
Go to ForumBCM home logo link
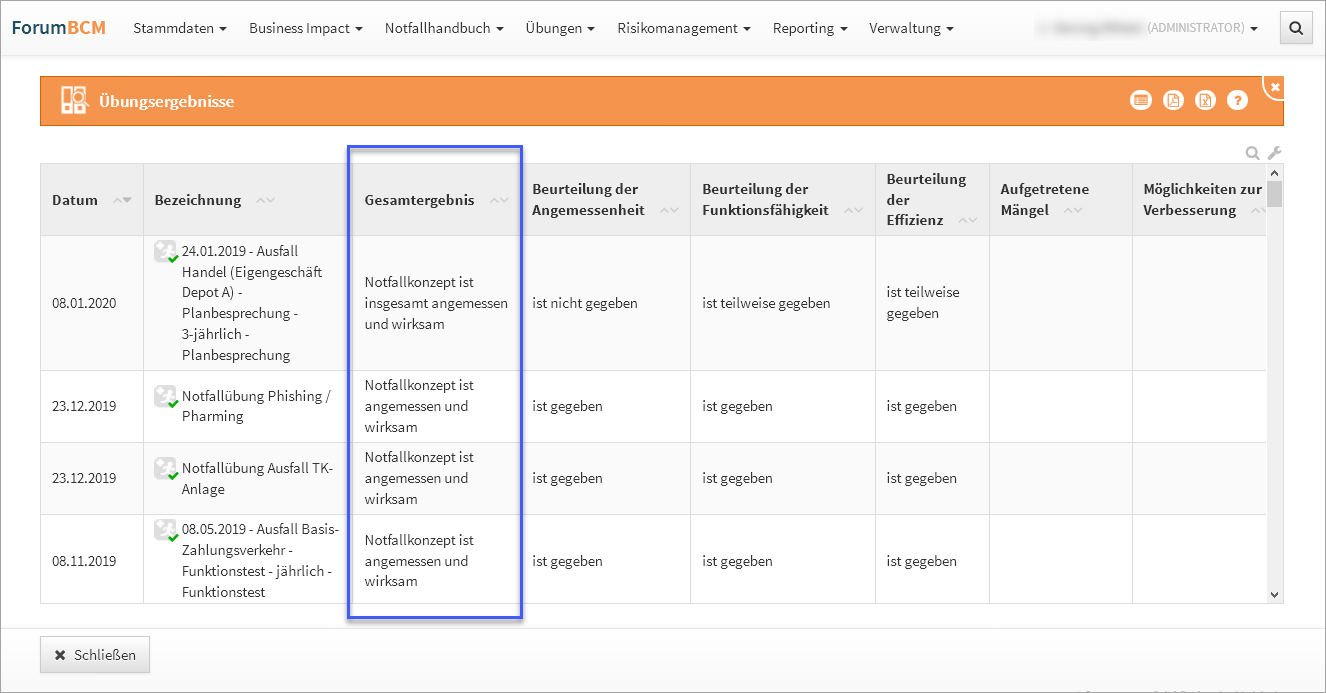[58, 27]
